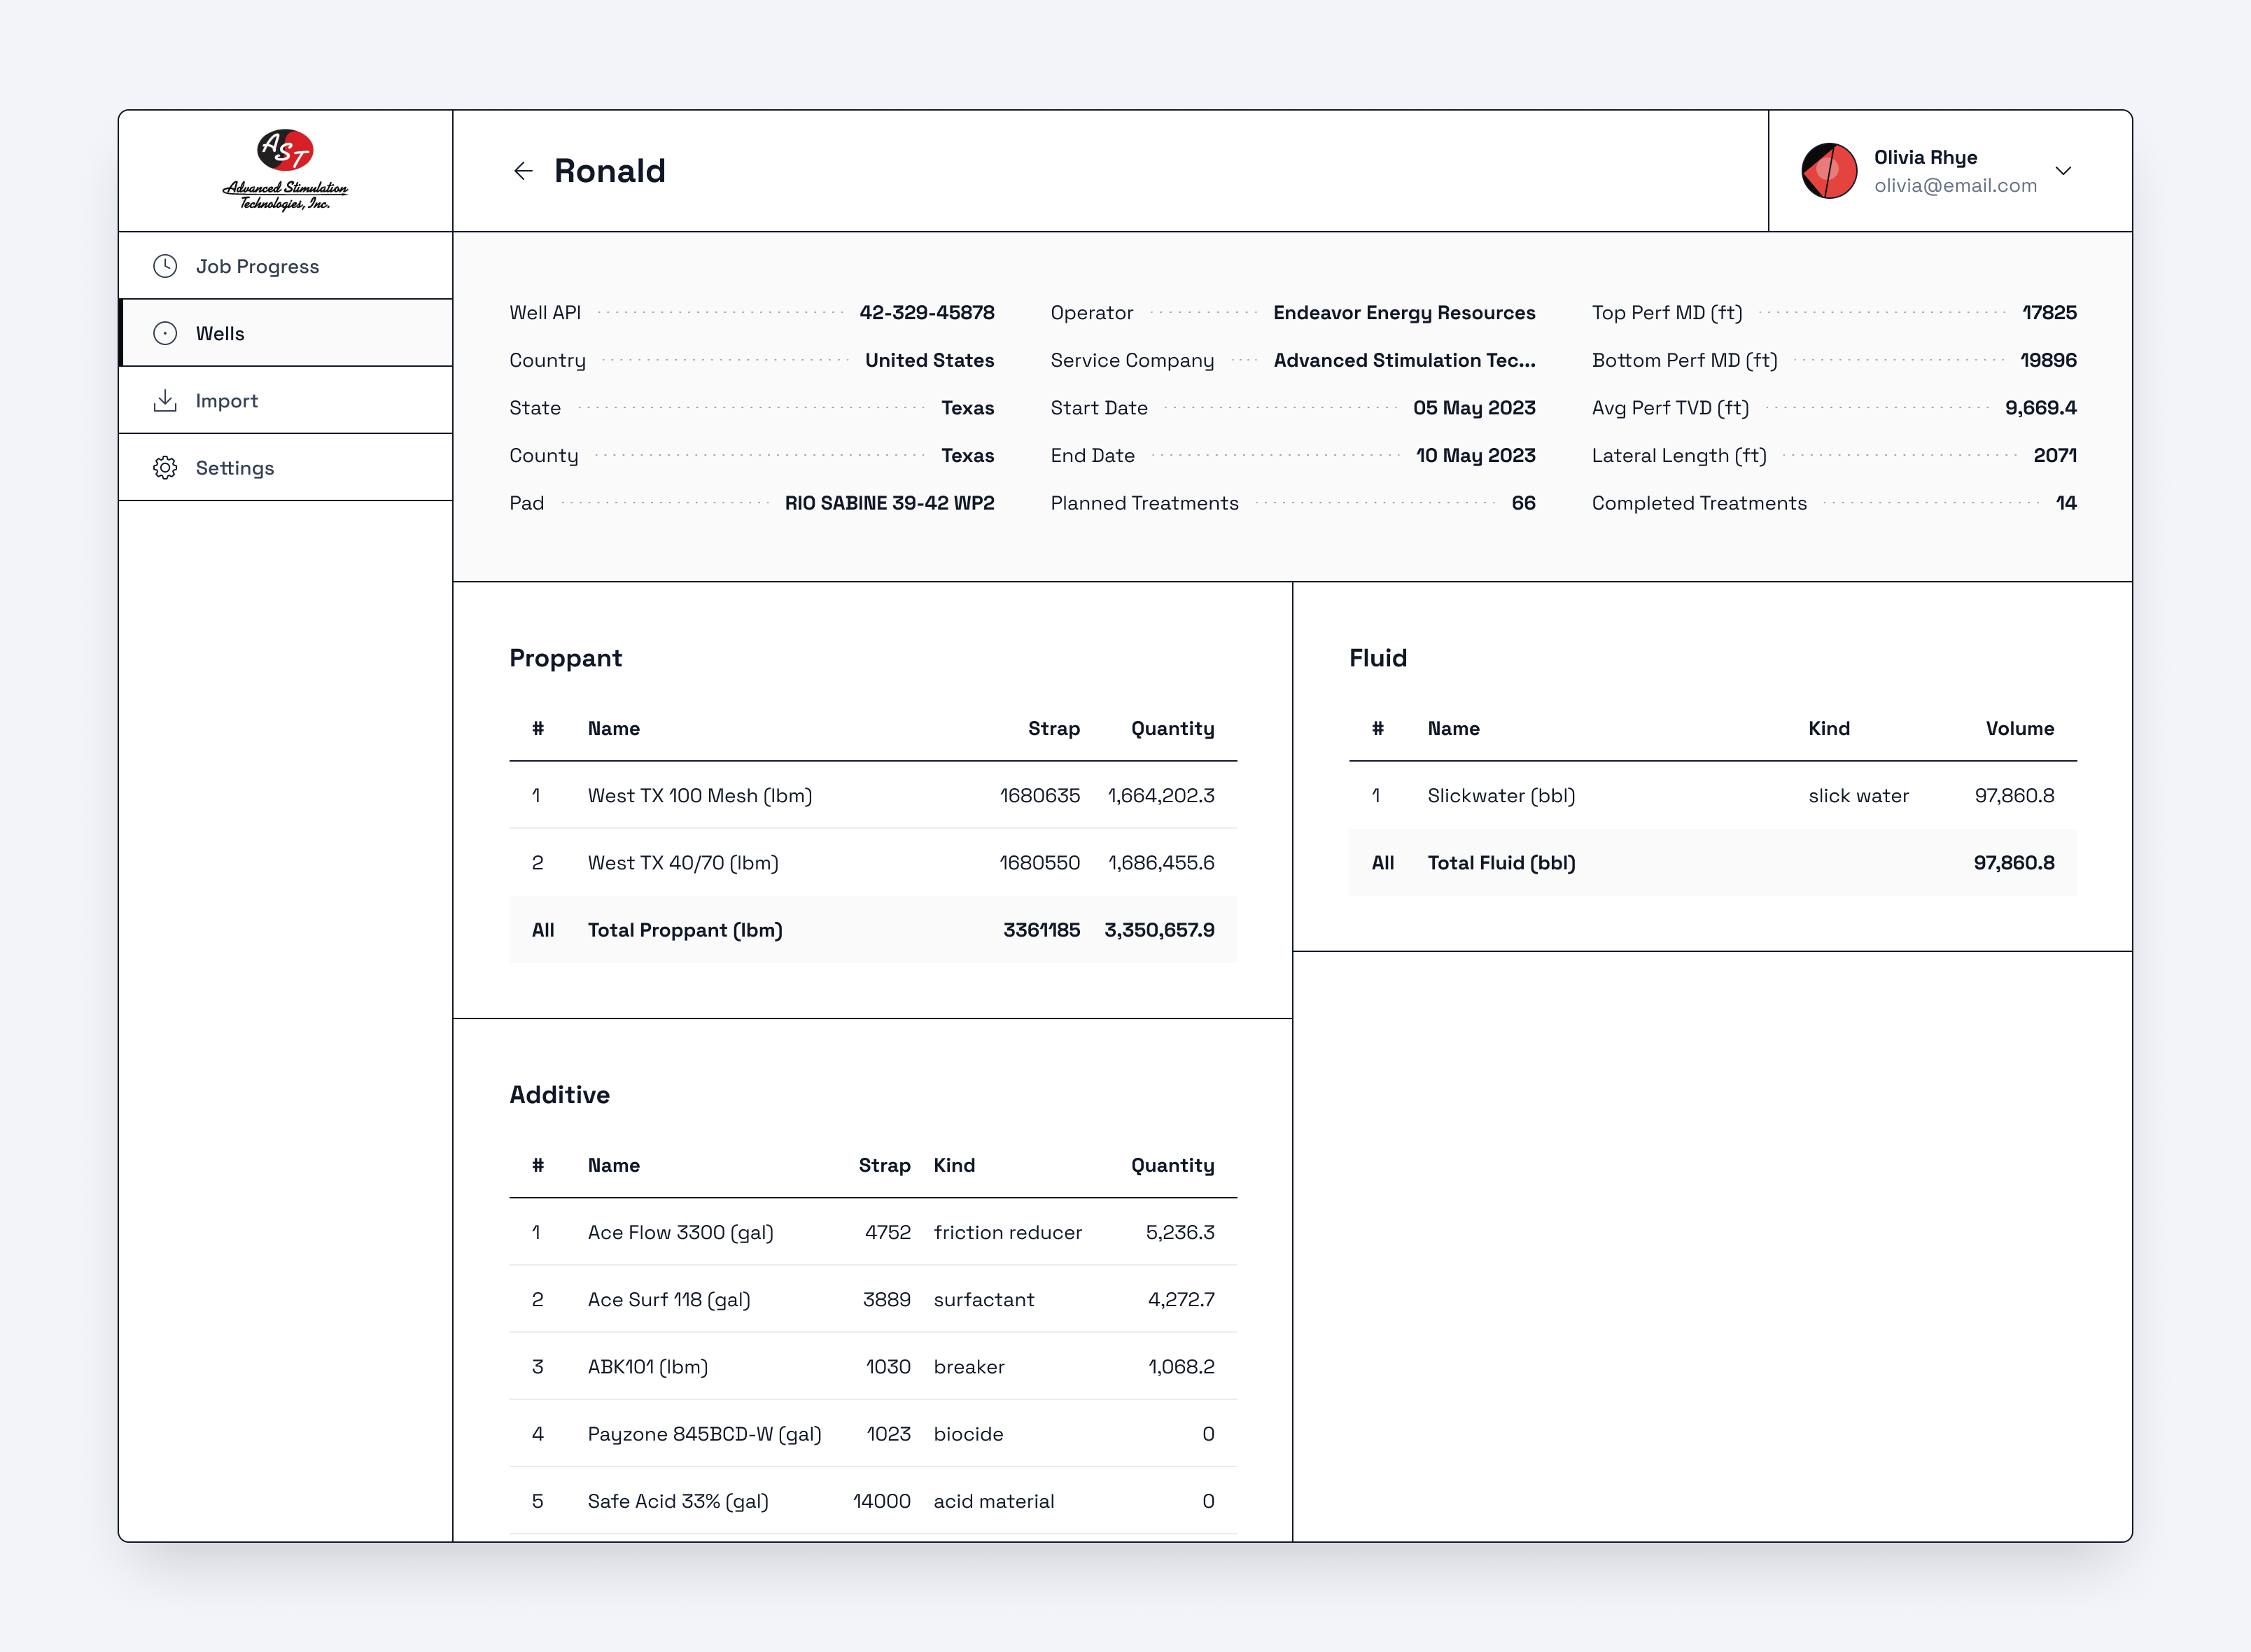The image size is (2251, 1652).
Task: Navigate to the Settings section
Action: [234, 467]
